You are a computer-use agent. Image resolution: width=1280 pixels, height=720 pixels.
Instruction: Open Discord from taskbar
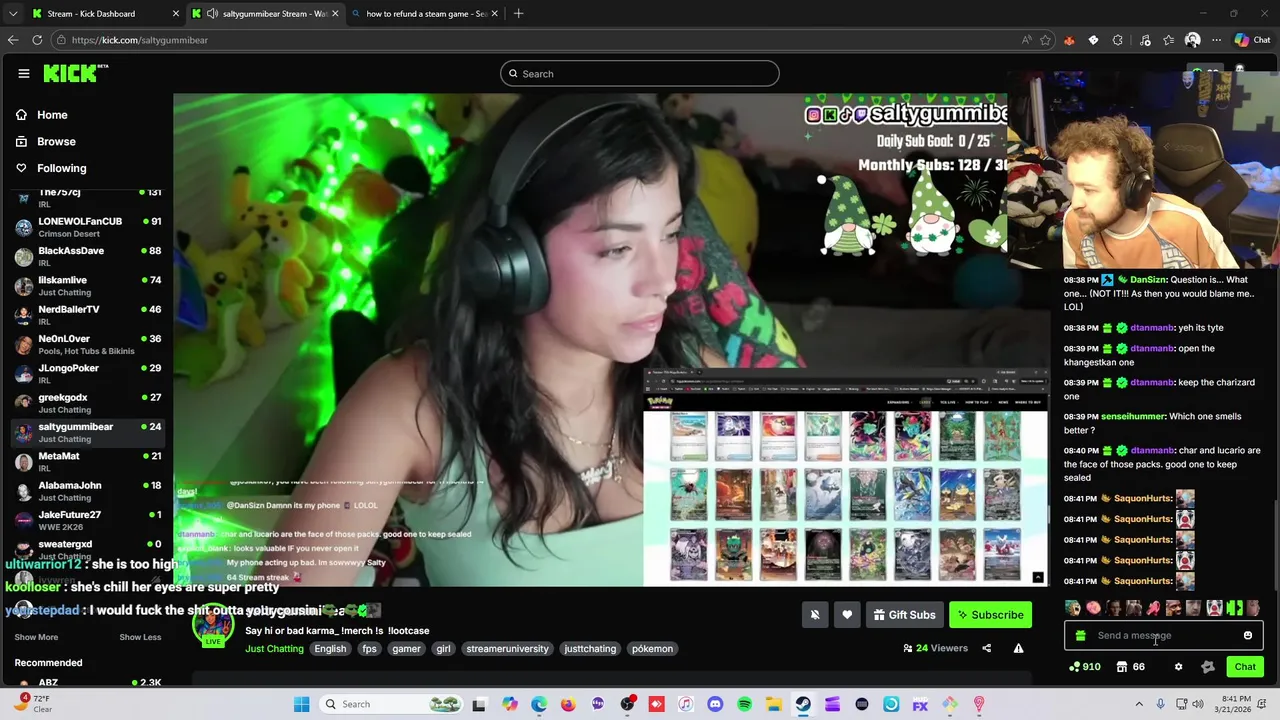pos(715,704)
